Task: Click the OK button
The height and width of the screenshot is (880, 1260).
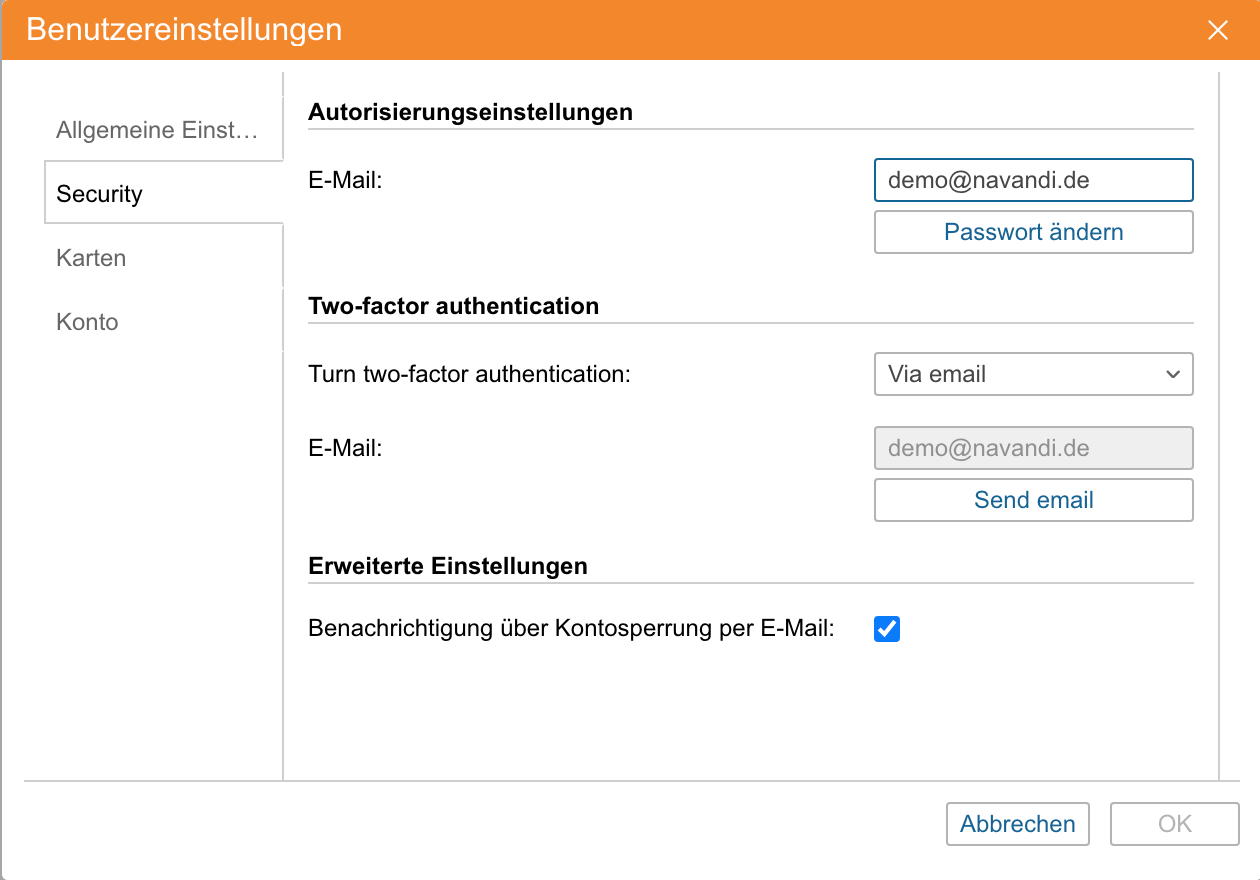Action: click(1174, 824)
